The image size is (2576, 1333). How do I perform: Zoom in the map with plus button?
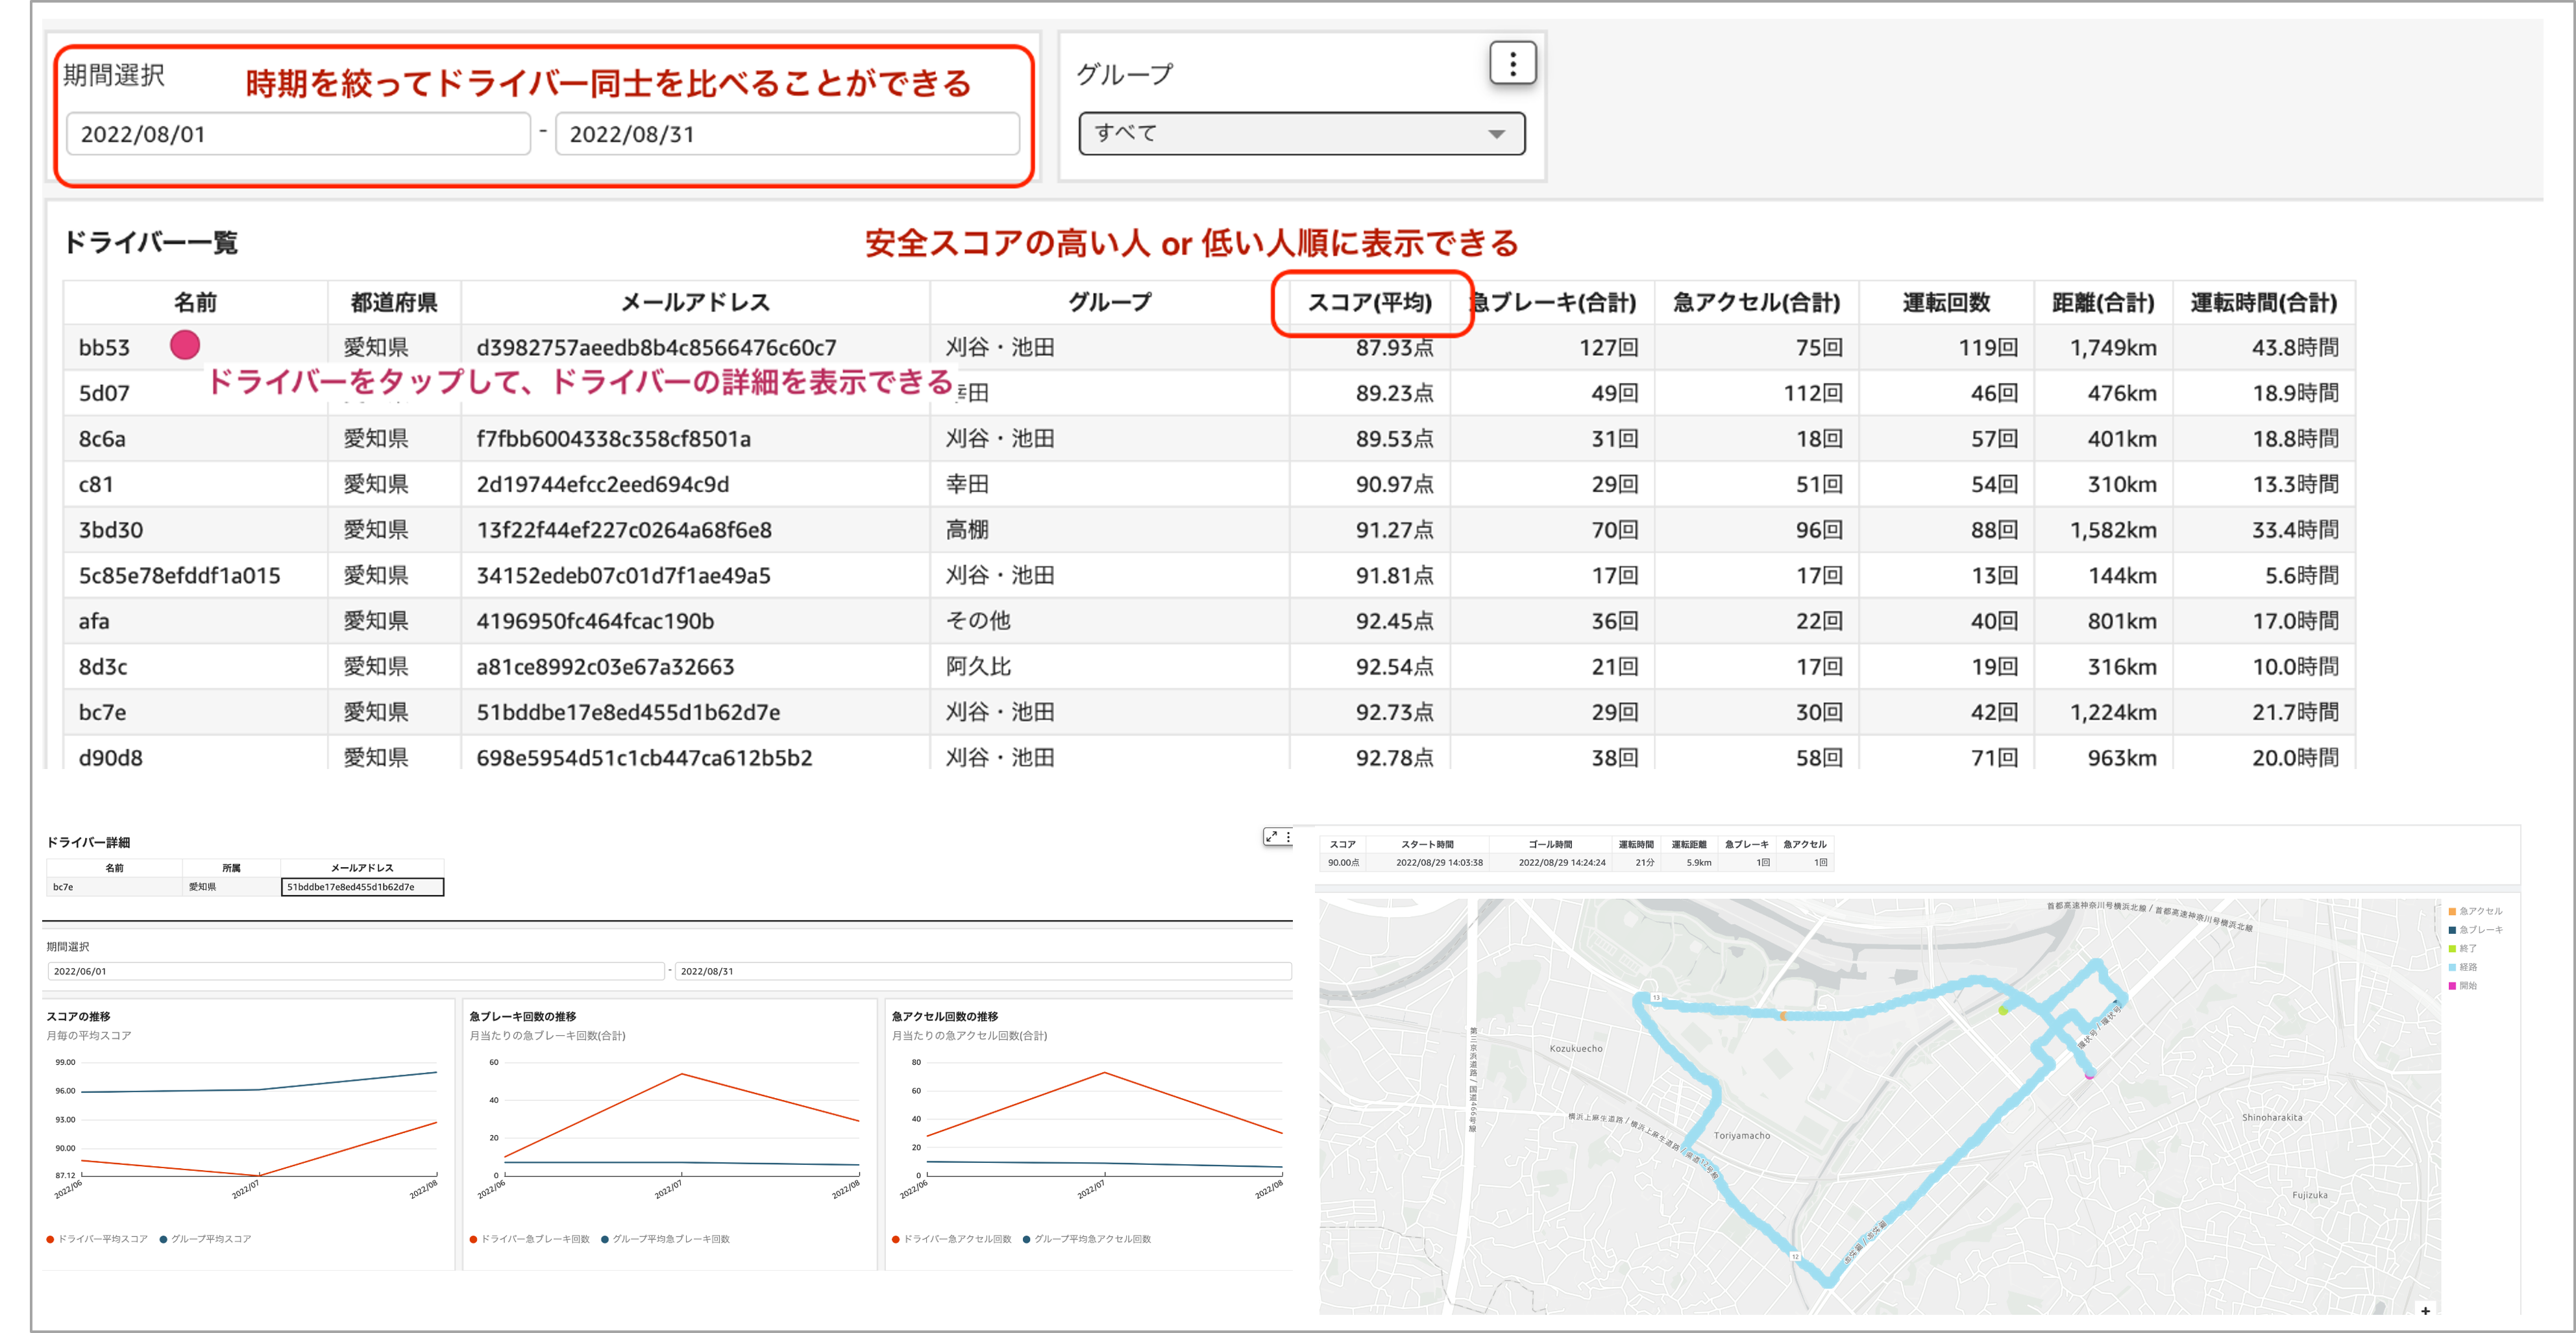click(x=2425, y=1310)
